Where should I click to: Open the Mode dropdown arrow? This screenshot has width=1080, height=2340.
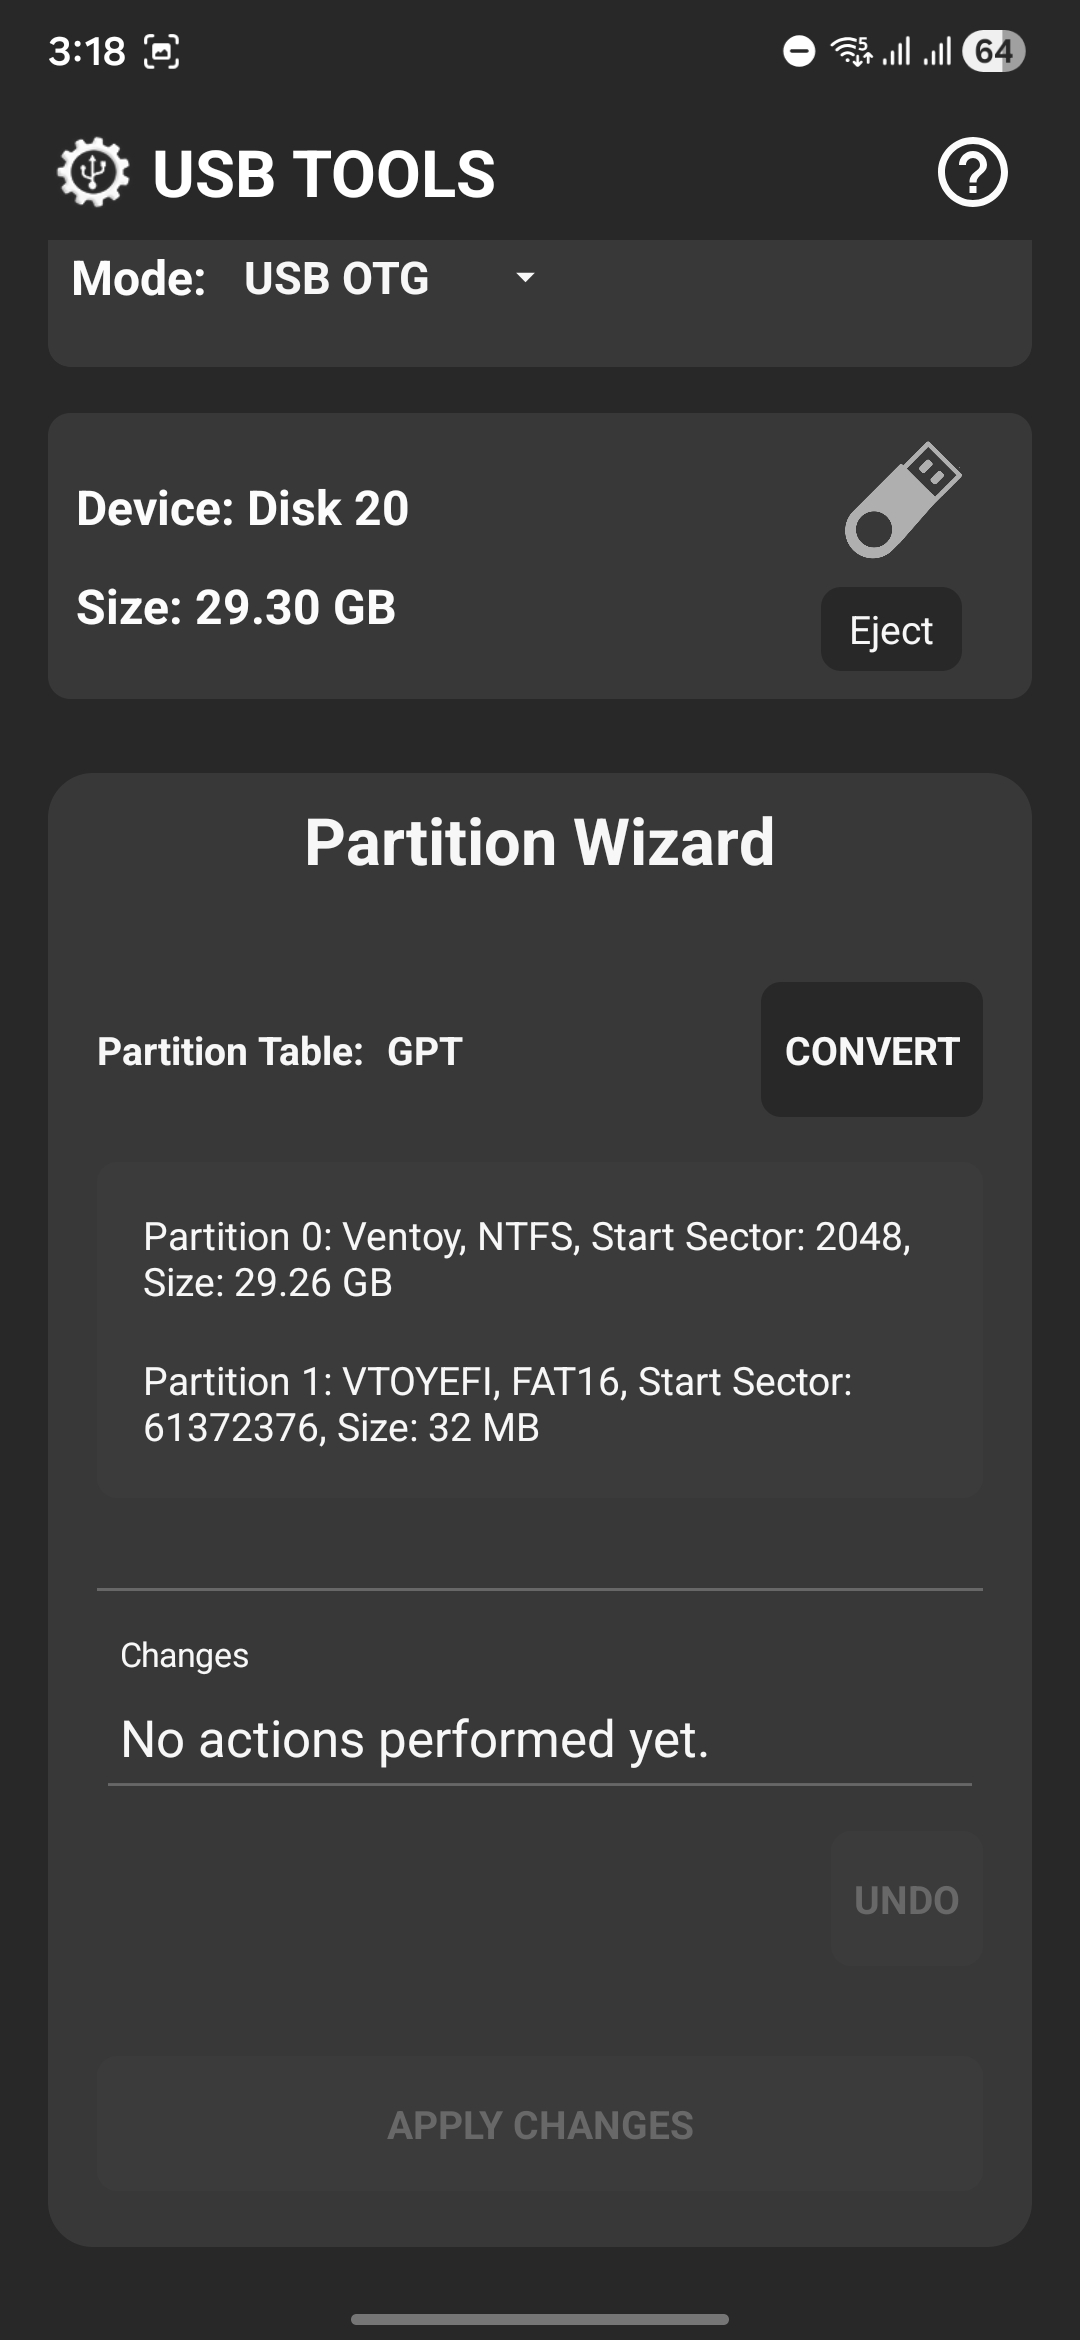[x=525, y=278]
